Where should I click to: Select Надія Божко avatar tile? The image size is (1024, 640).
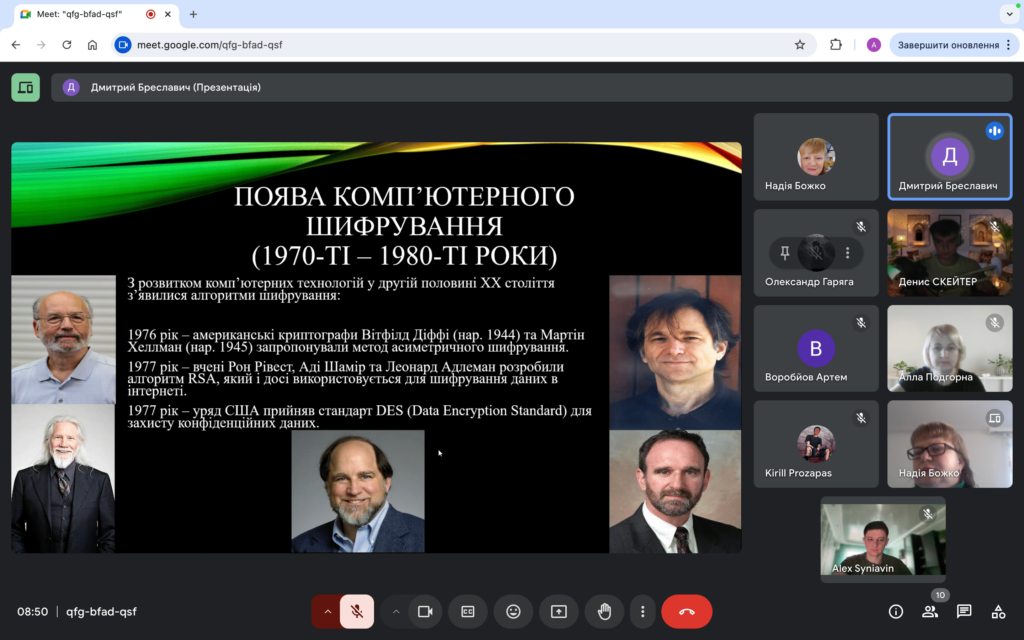(816, 157)
